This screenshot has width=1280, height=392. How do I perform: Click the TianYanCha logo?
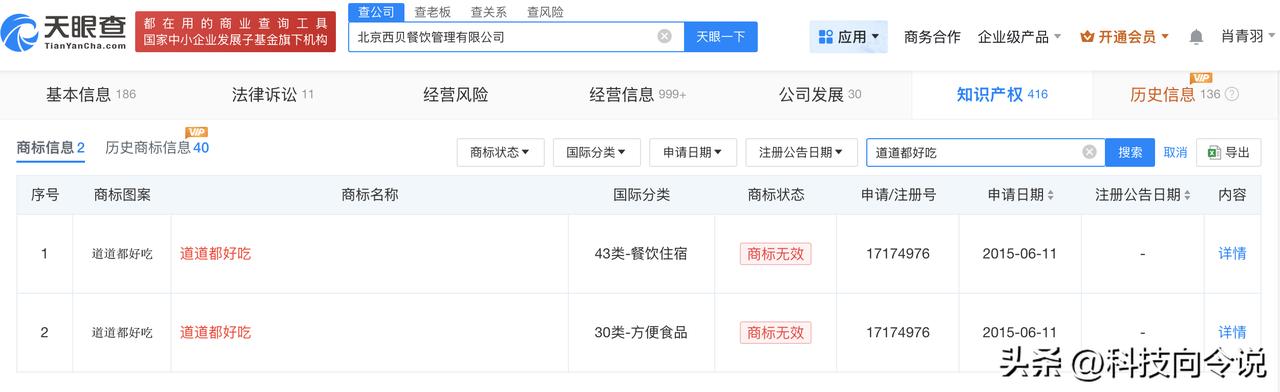tap(65, 32)
